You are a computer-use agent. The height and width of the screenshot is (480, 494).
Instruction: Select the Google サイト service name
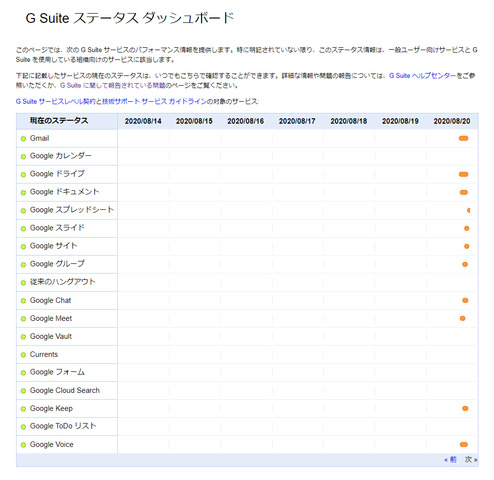(54, 246)
